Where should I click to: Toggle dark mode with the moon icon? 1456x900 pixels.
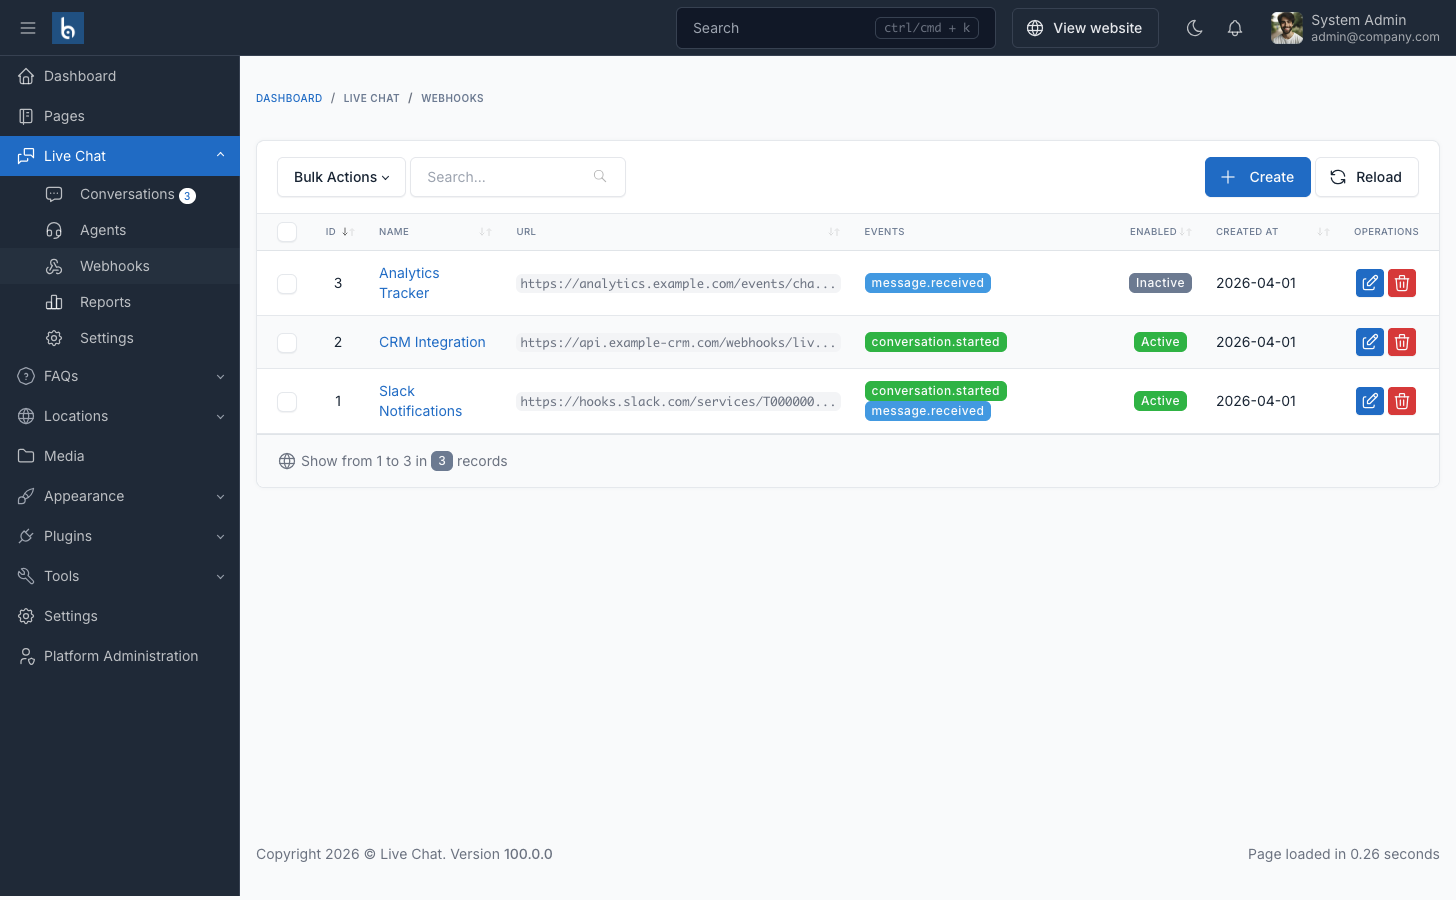(x=1194, y=27)
